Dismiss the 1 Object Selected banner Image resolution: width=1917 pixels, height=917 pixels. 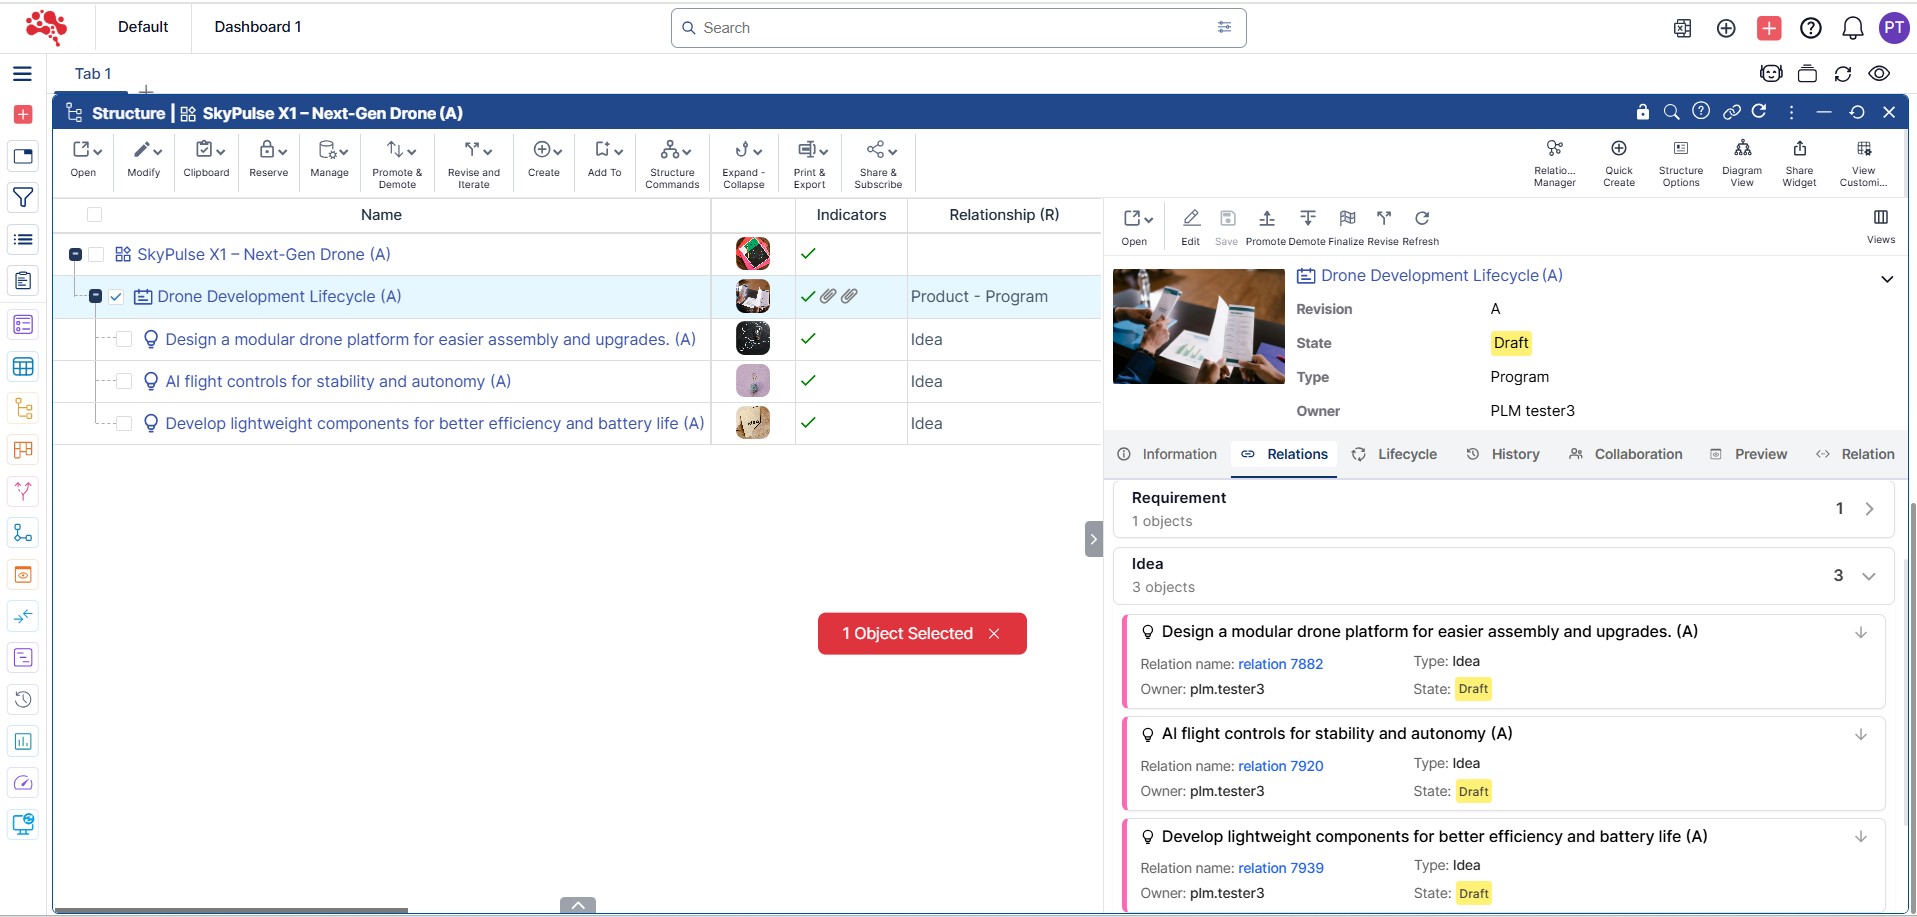[993, 634]
